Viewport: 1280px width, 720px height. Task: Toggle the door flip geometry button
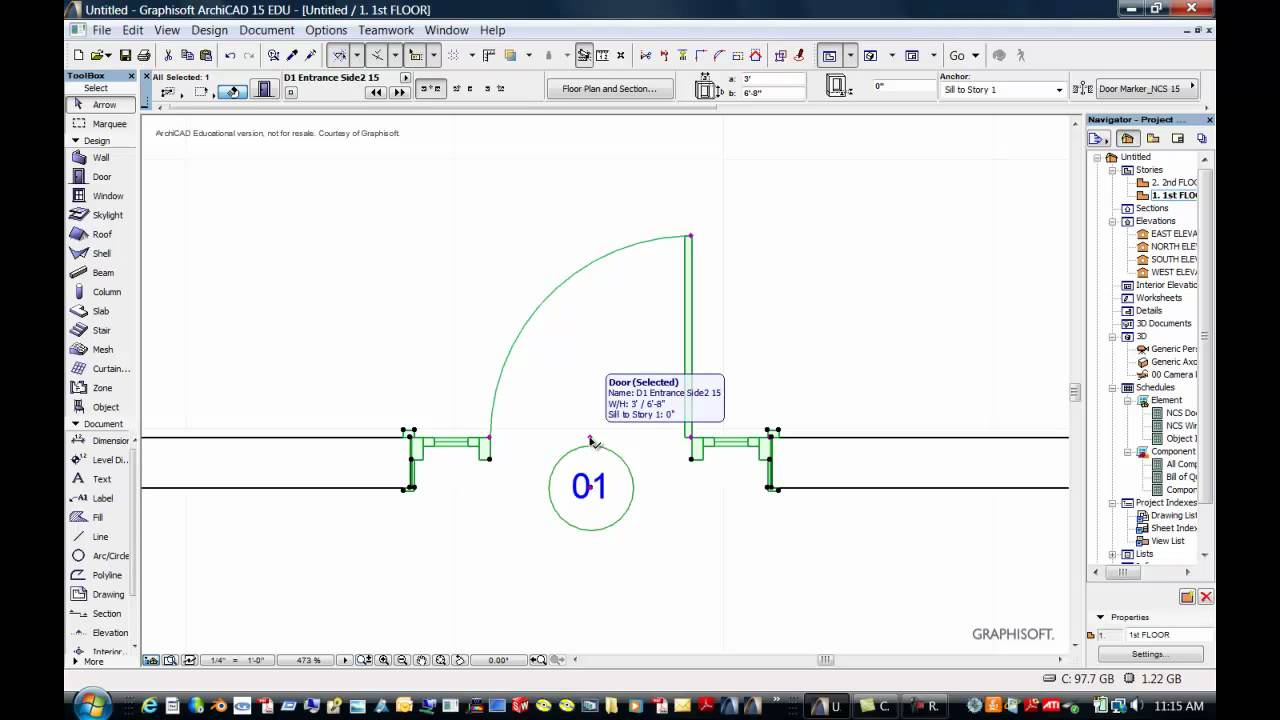pyautogui.click(x=430, y=89)
